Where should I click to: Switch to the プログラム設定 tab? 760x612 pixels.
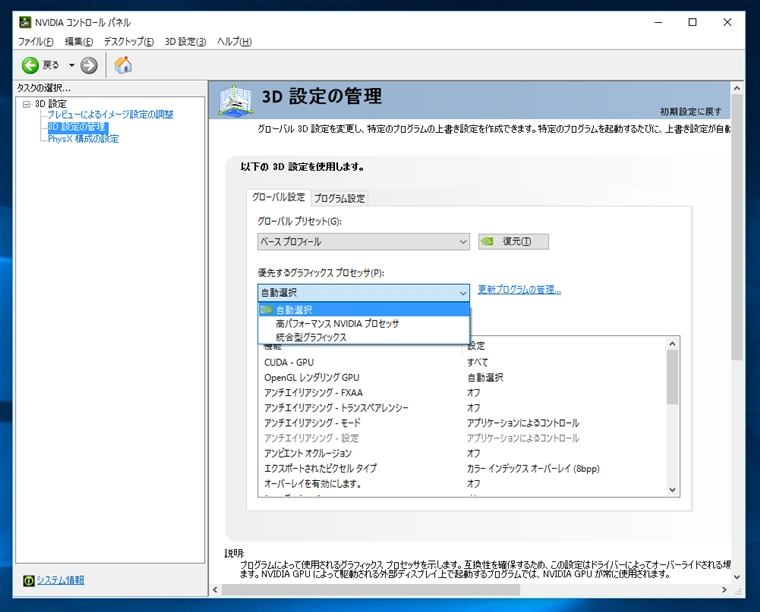click(339, 198)
